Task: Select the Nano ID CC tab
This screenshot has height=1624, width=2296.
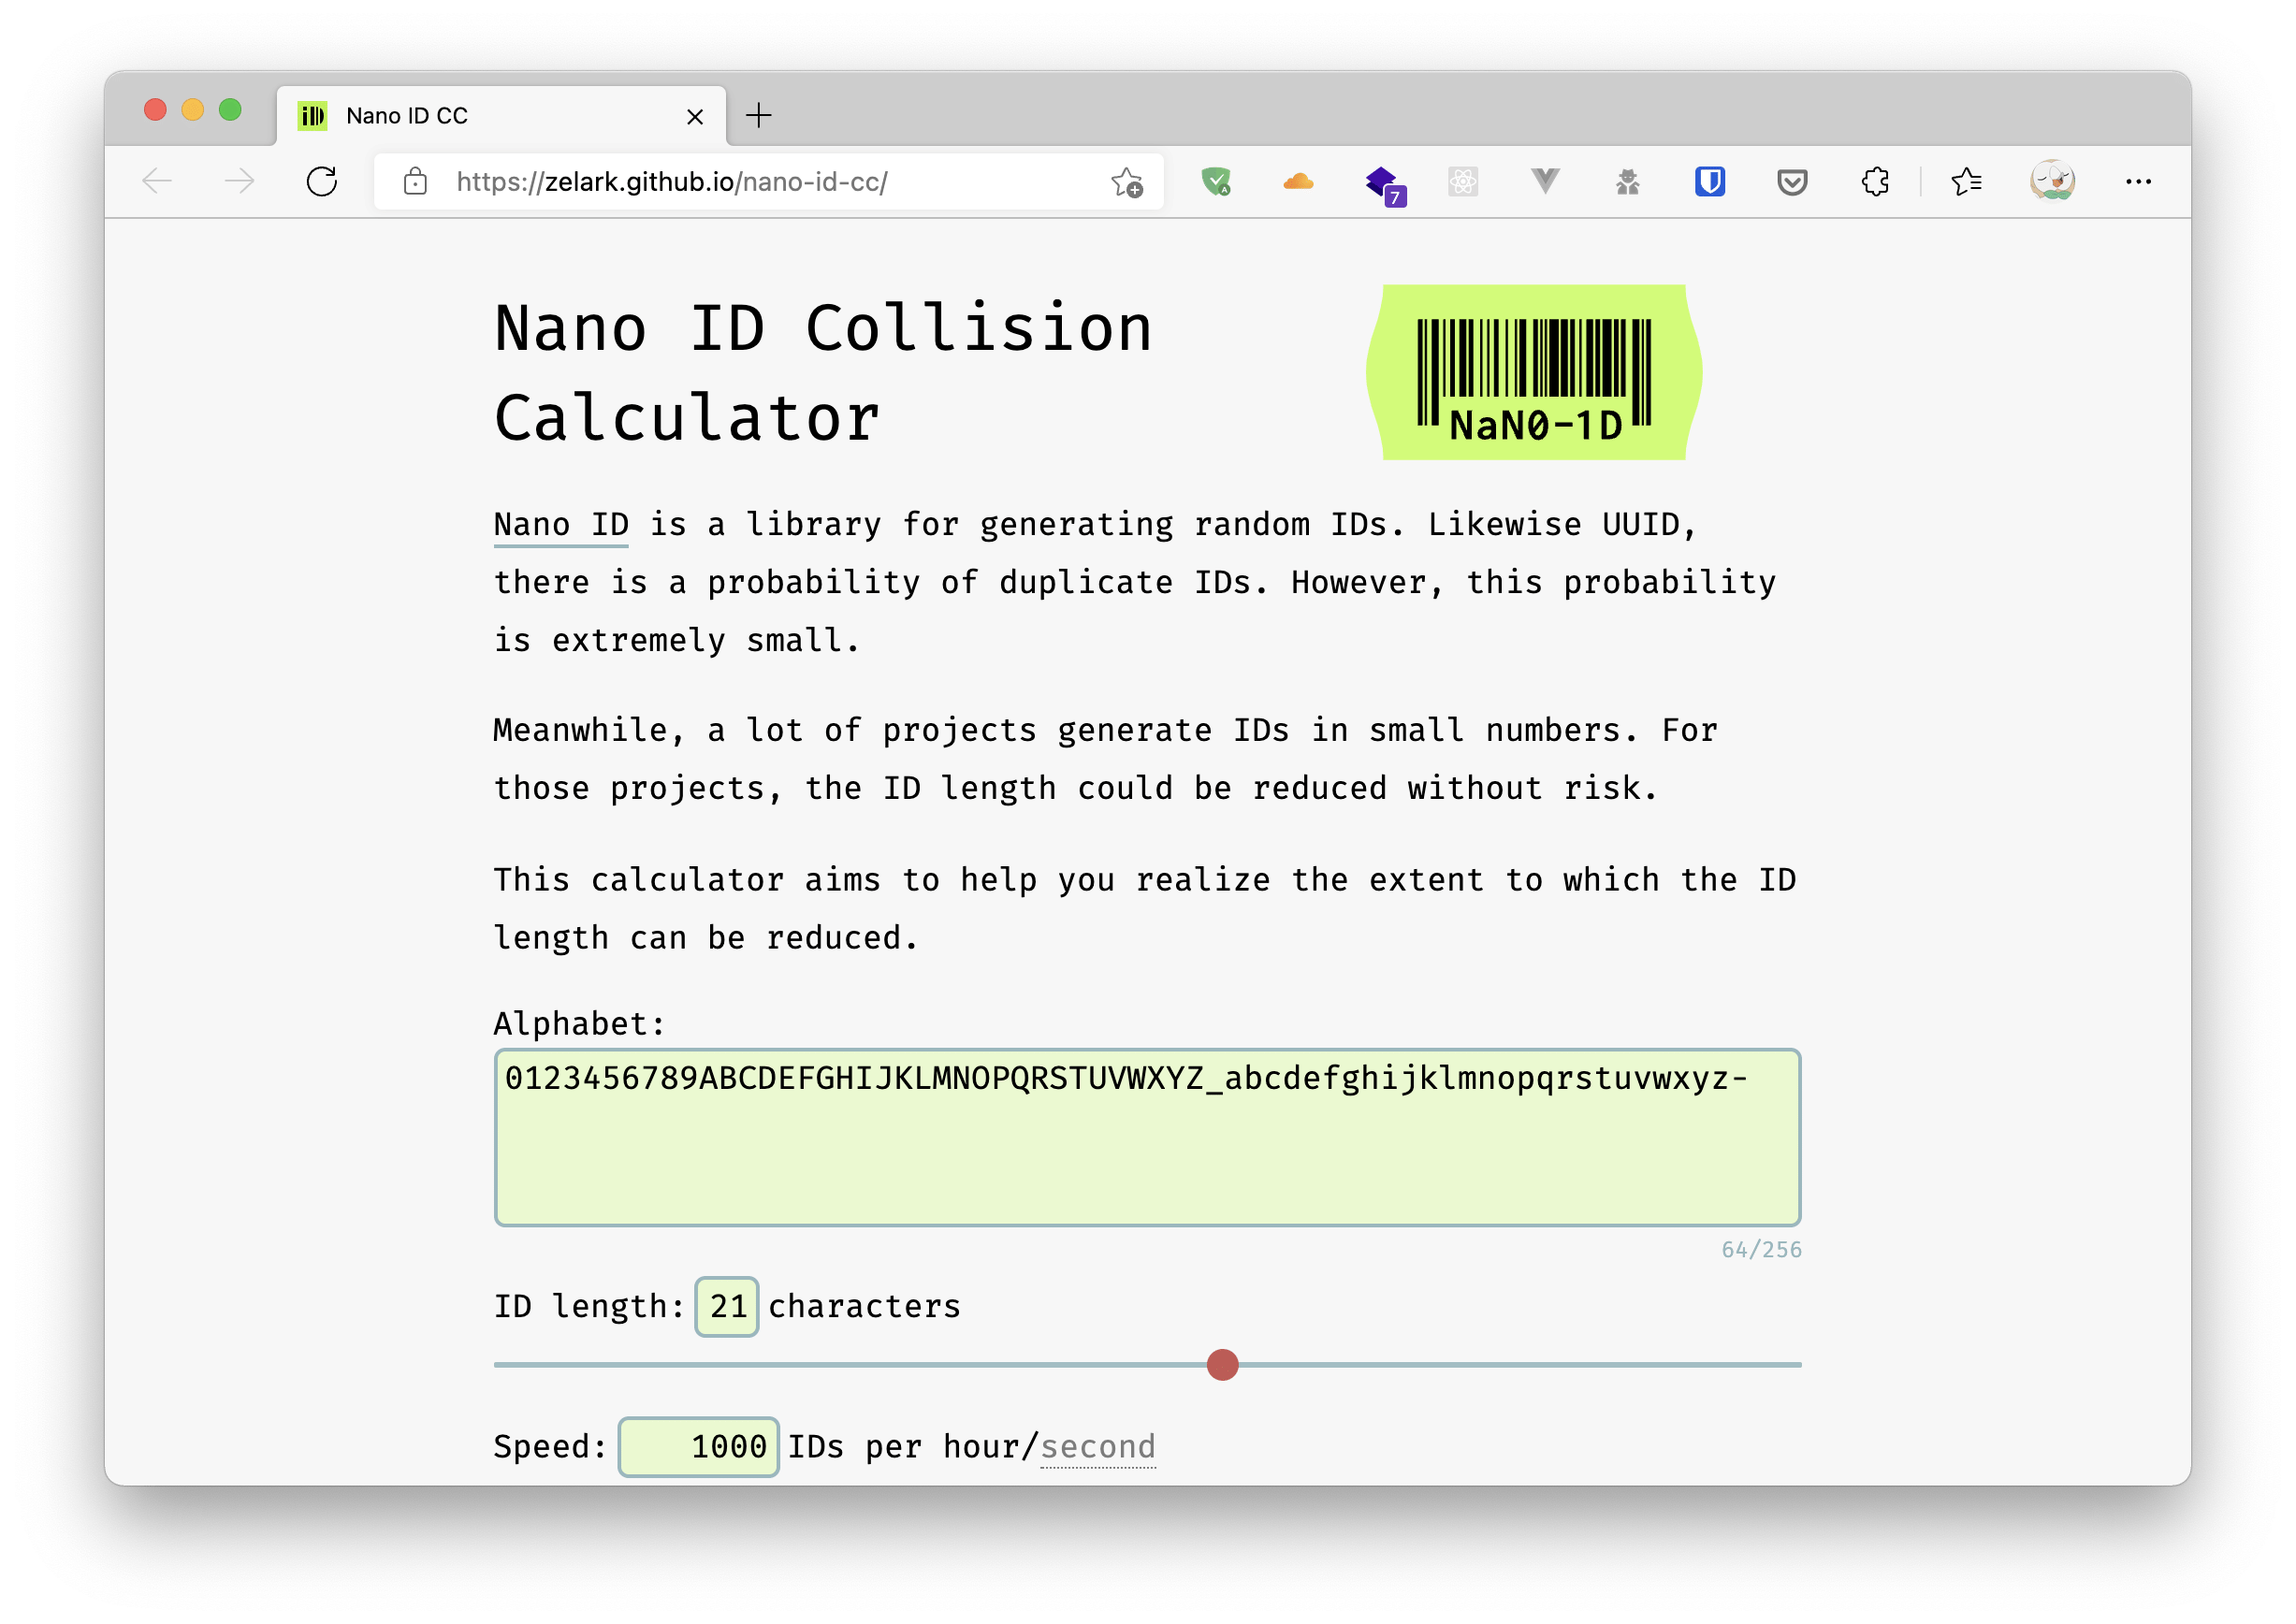Action: pos(501,115)
